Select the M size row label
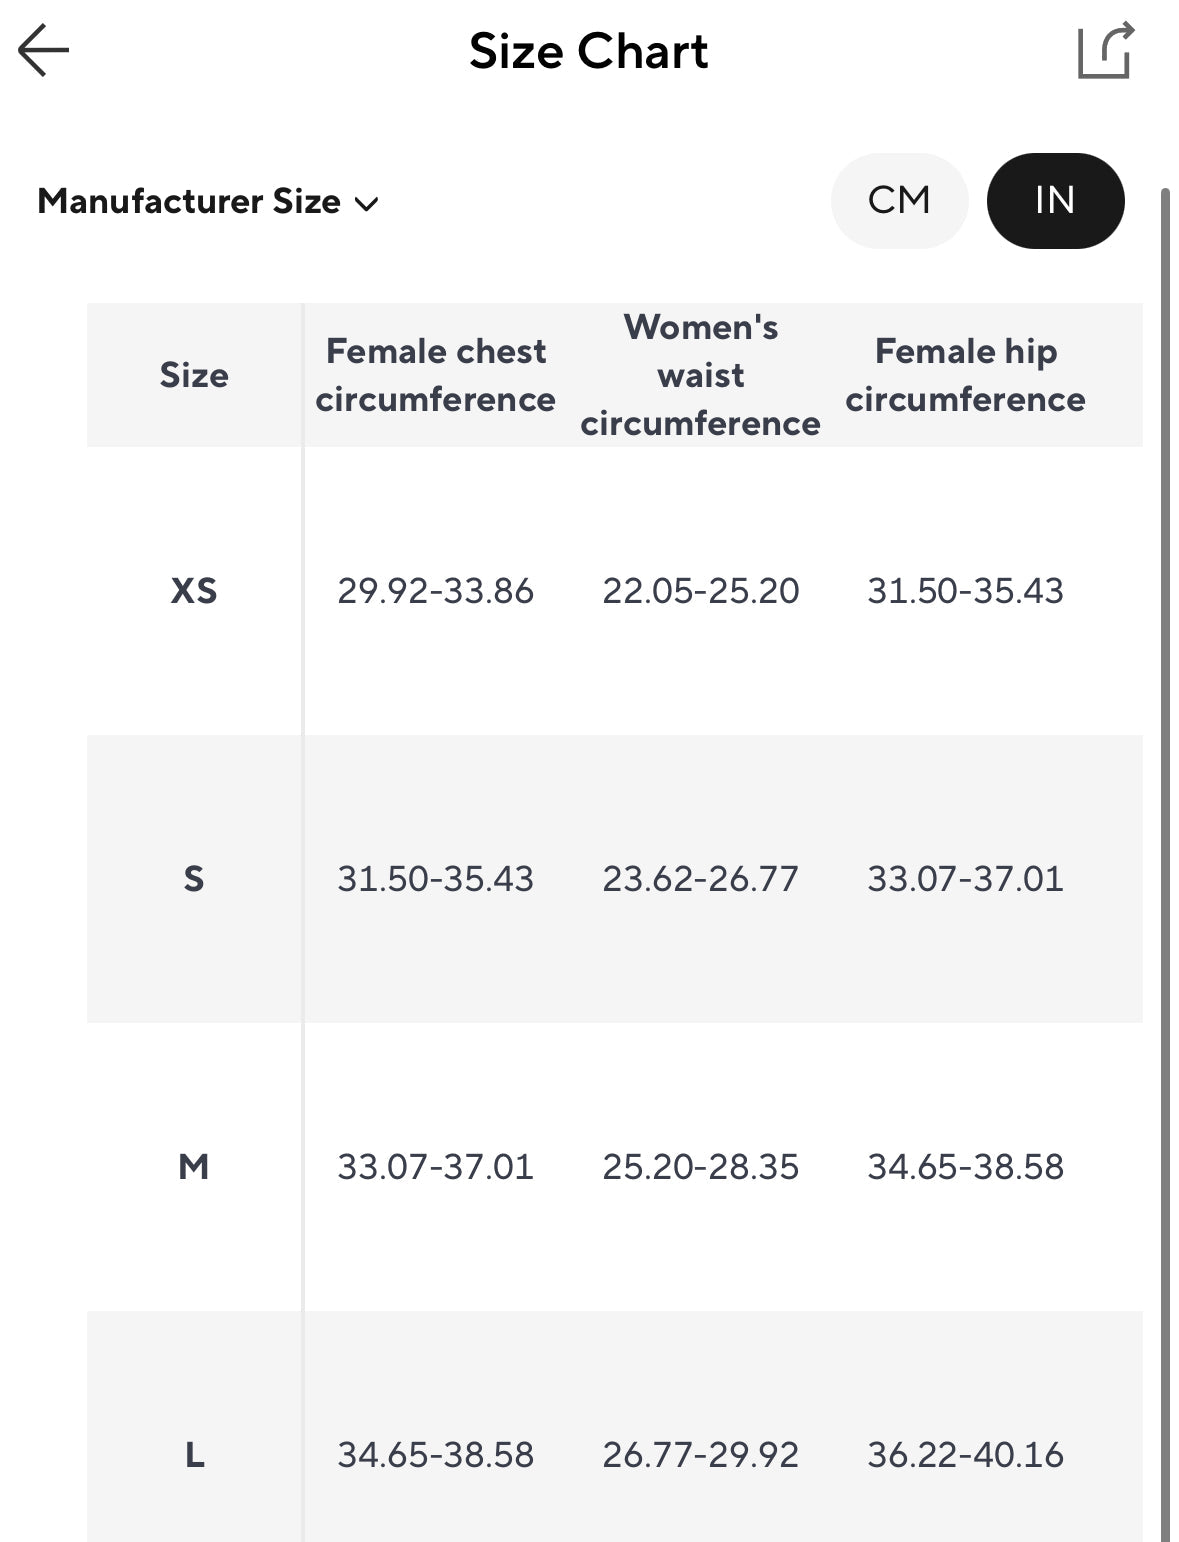This screenshot has width=1179, height=1542. tap(194, 1166)
